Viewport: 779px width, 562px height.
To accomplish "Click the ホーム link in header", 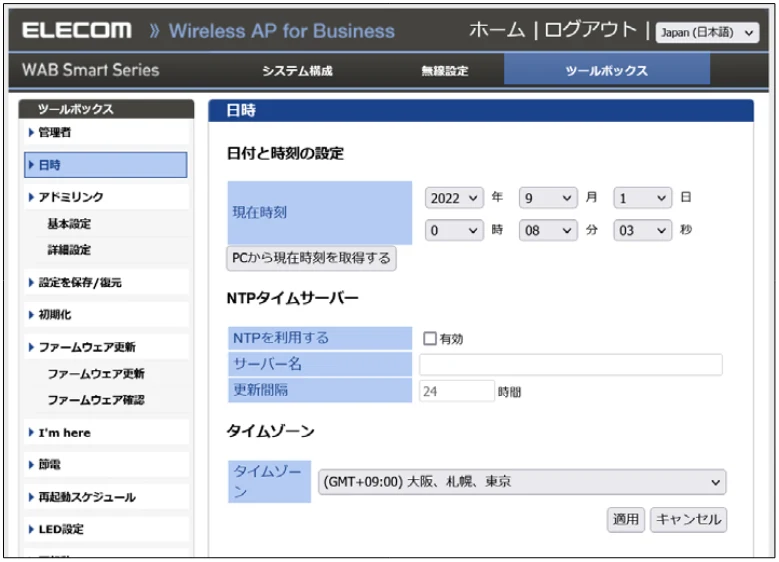I will [497, 30].
